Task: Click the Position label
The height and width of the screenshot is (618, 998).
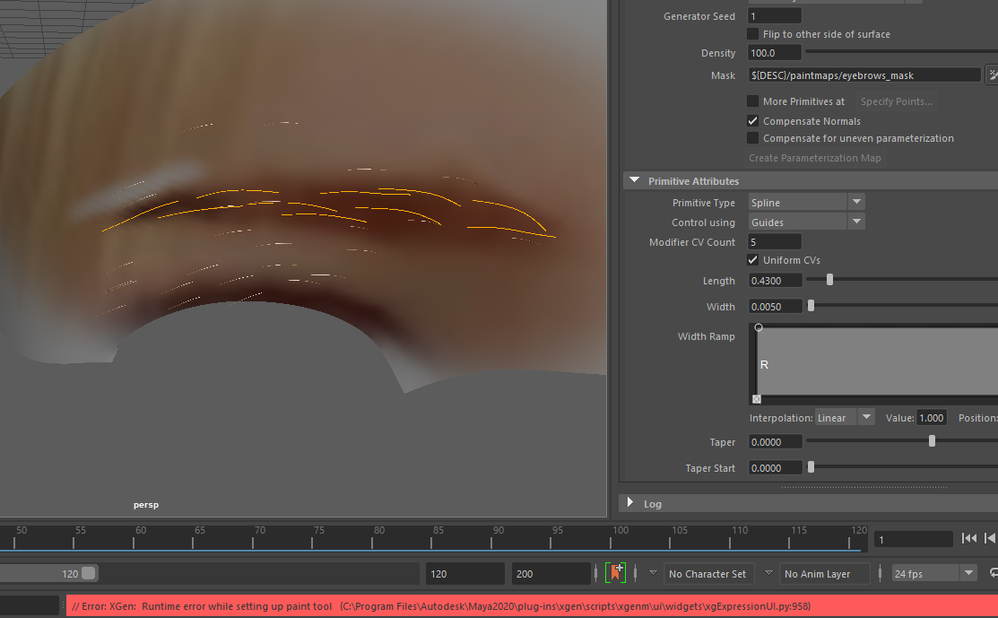Action: (978, 418)
